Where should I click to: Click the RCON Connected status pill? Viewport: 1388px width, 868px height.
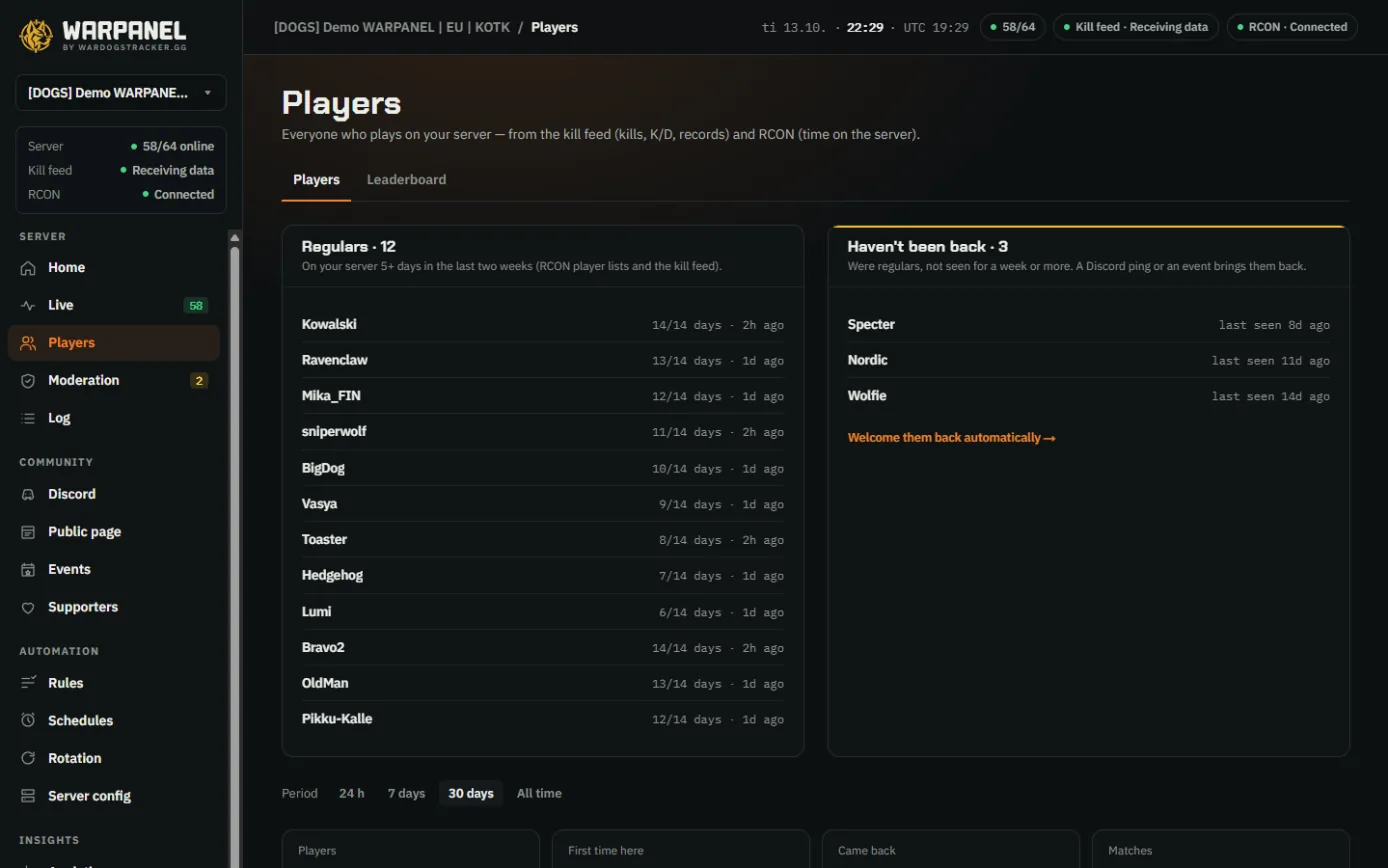point(1292,27)
